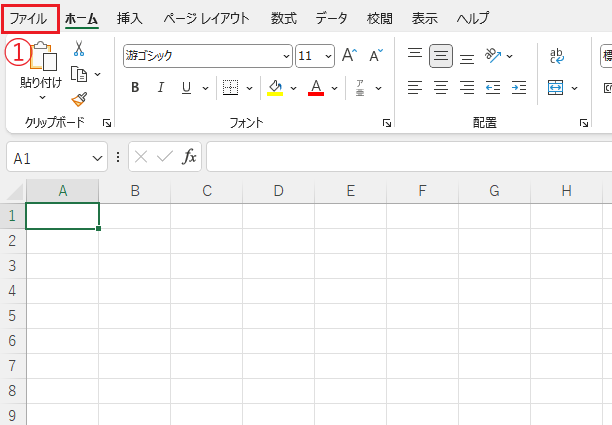Screen dimensions: 612x425
Task: Click the select all corner triangle
Action: (x=15, y=192)
